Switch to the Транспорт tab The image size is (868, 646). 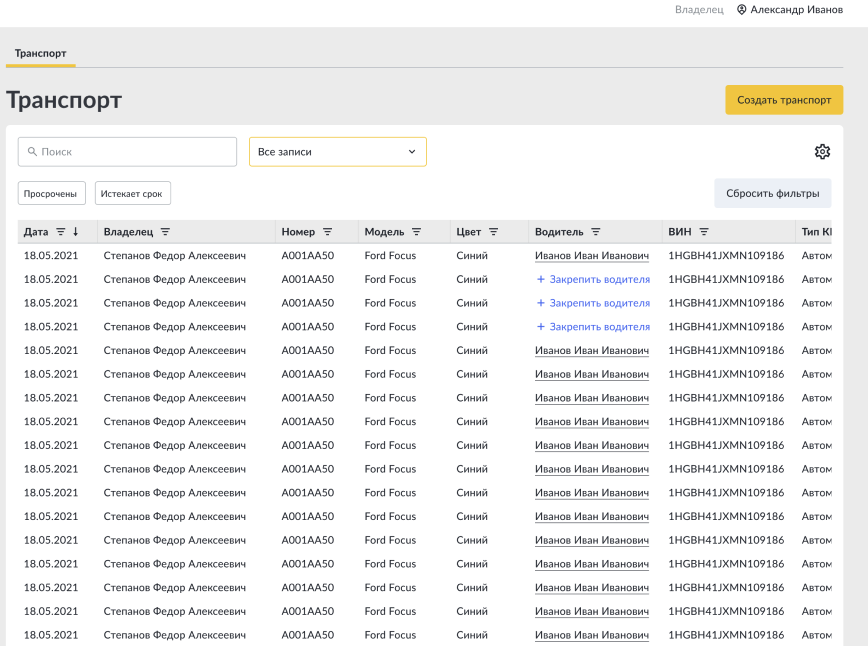[x=40, y=53]
